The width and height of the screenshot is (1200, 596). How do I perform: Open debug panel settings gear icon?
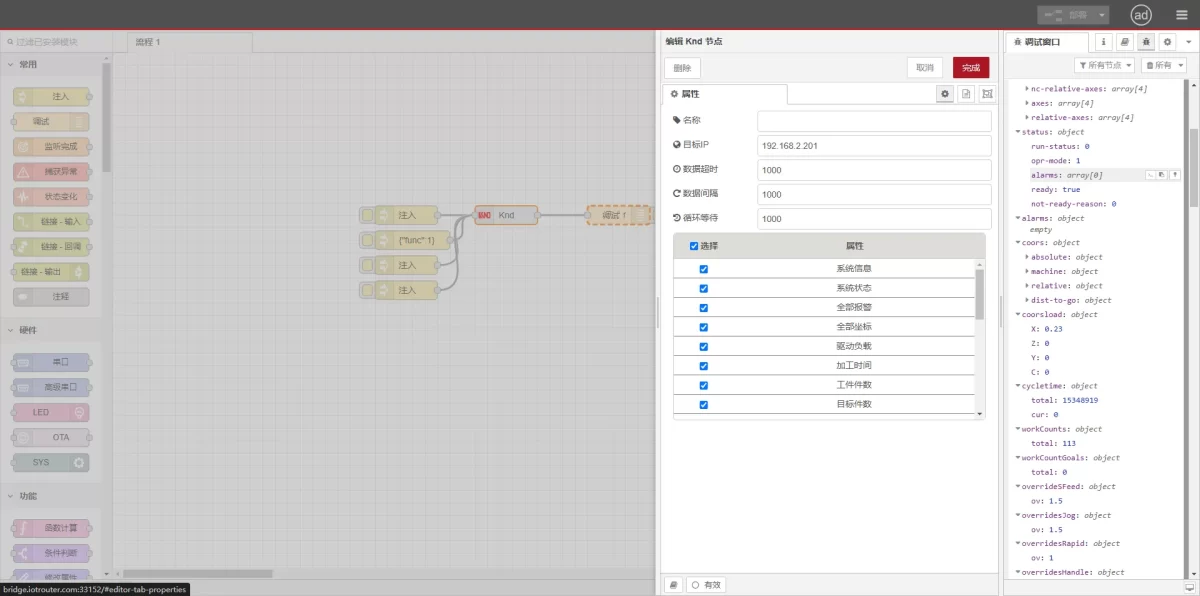pos(1166,42)
